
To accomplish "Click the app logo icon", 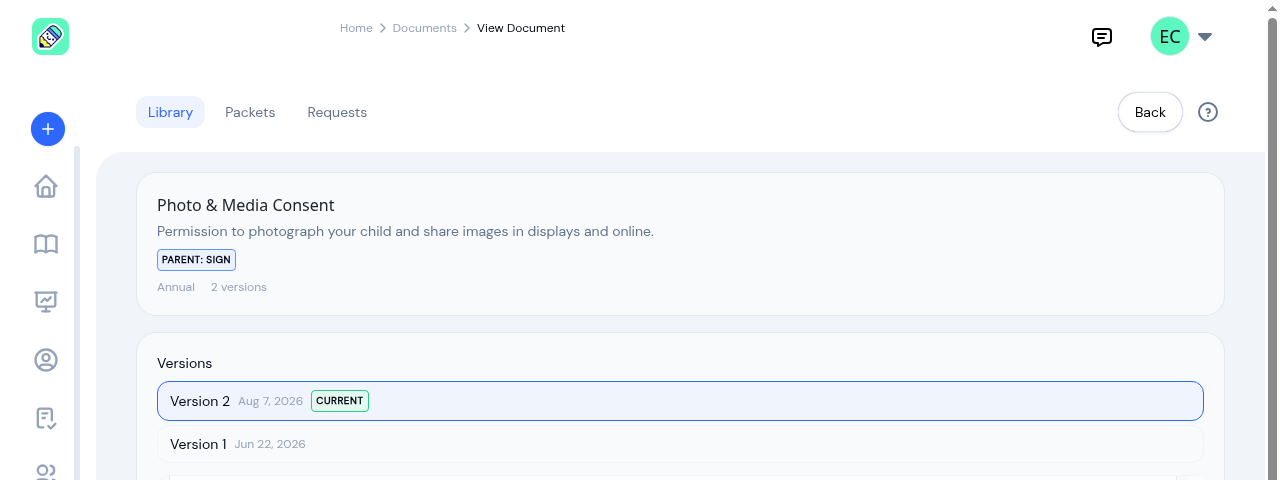I will click(x=50, y=37).
